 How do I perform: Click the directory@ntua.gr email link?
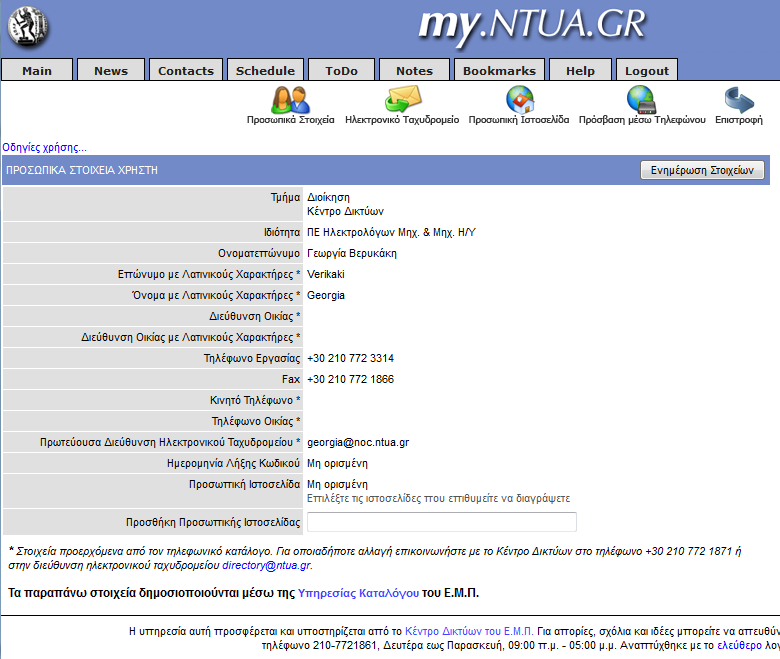click(x=267, y=565)
